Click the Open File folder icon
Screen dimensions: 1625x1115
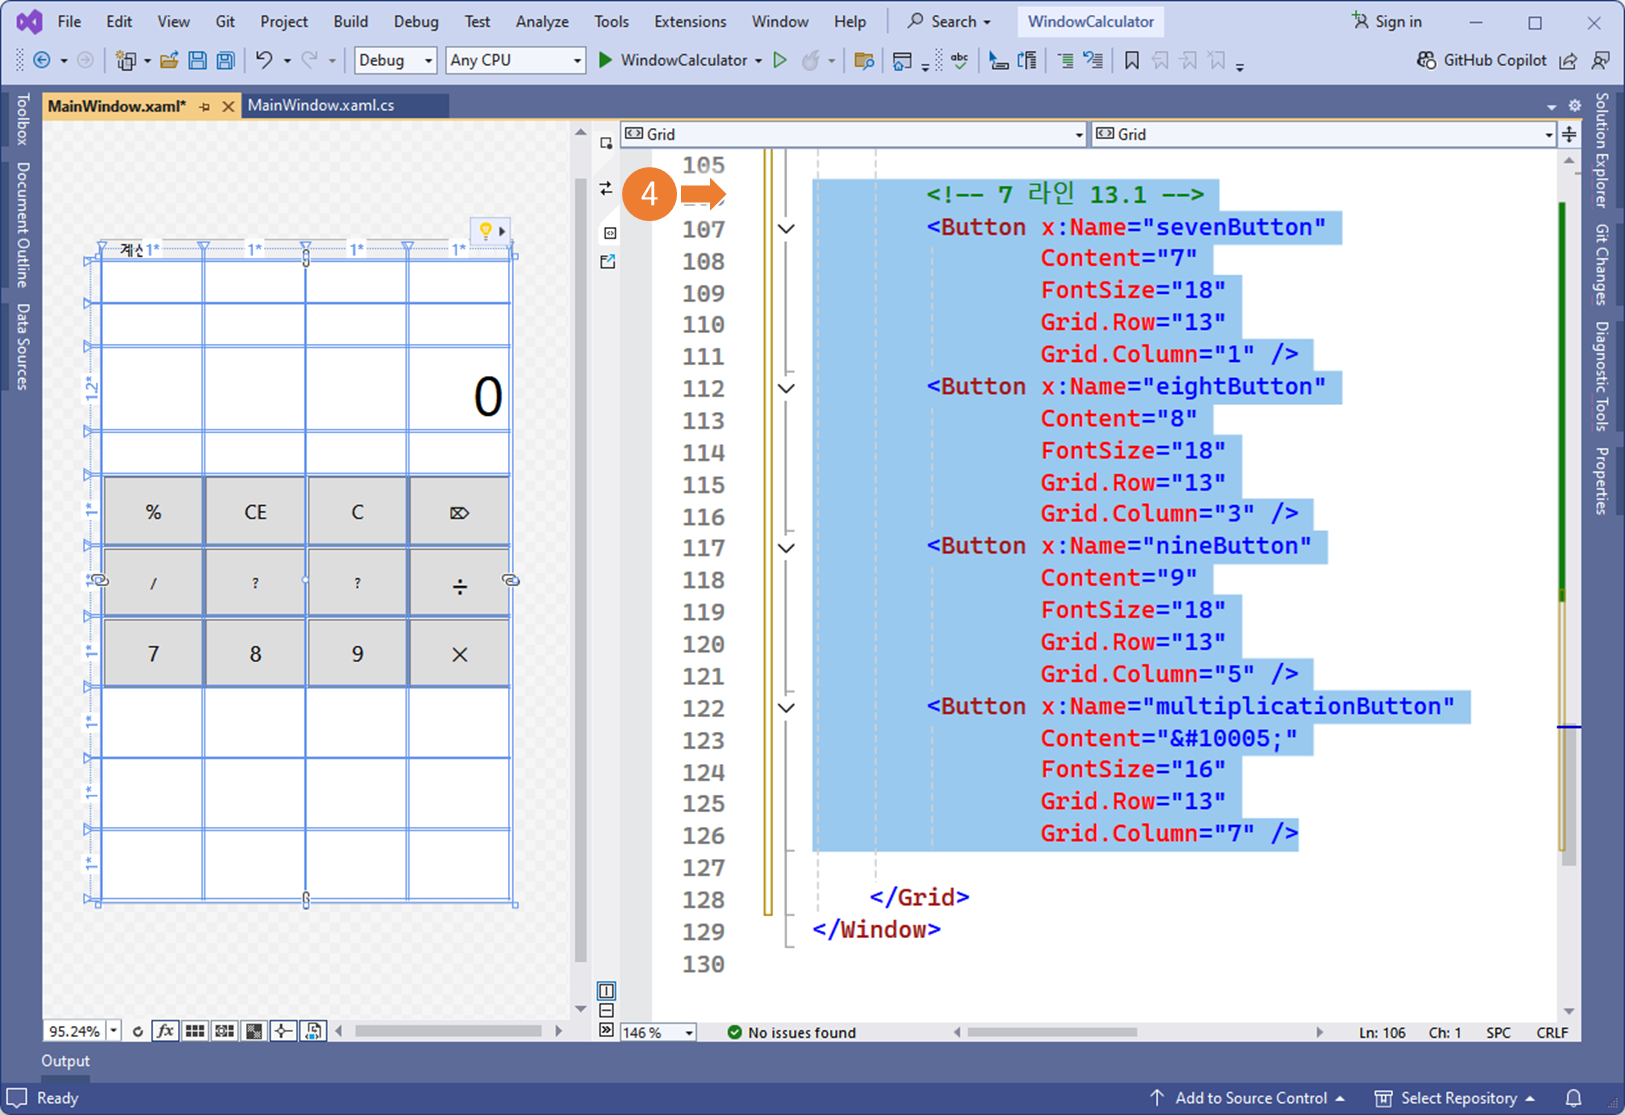[x=169, y=61]
